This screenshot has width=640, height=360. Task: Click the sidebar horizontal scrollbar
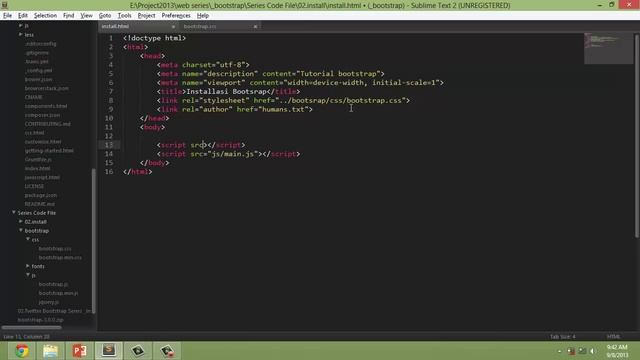coord(31,327)
